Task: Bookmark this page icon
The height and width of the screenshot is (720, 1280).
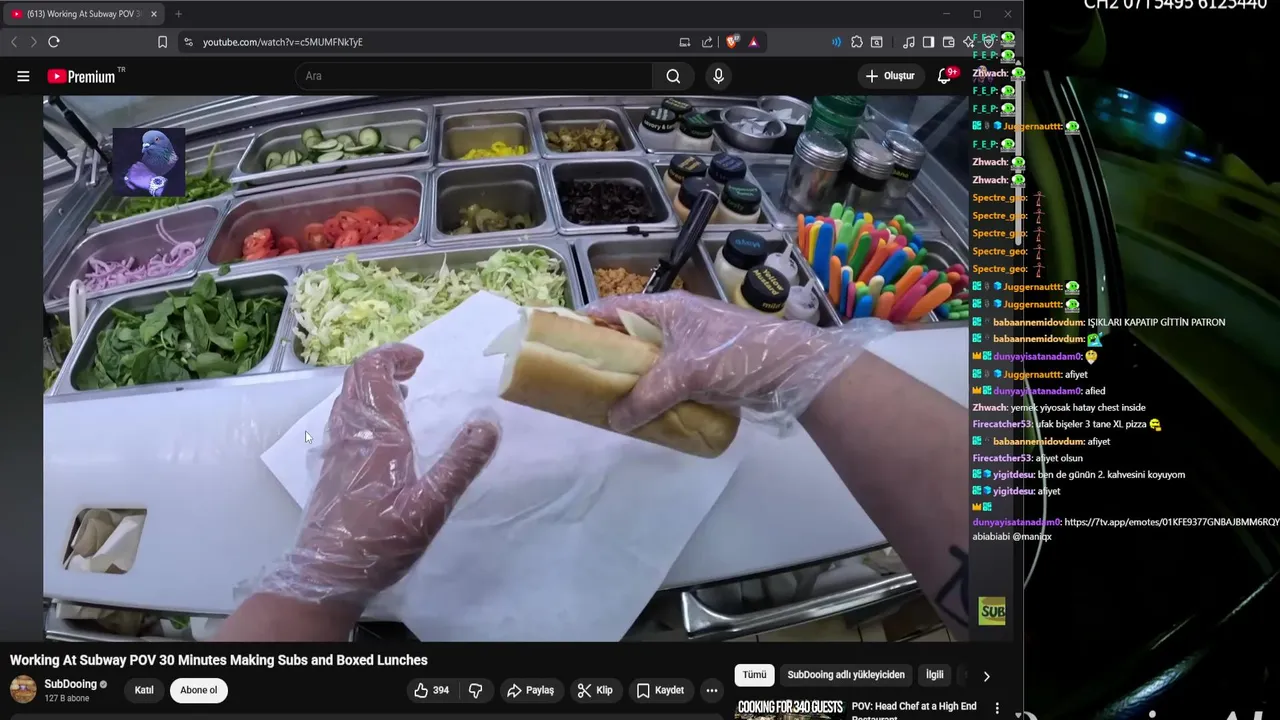Action: 162,42
